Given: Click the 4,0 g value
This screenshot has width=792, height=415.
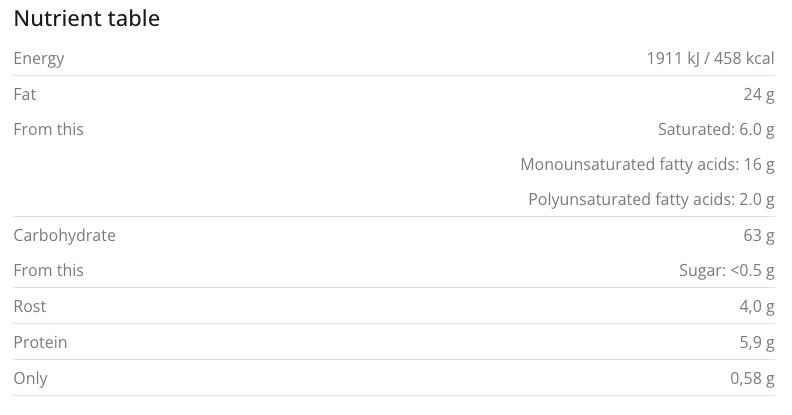Looking at the screenshot, I should 756,307.
